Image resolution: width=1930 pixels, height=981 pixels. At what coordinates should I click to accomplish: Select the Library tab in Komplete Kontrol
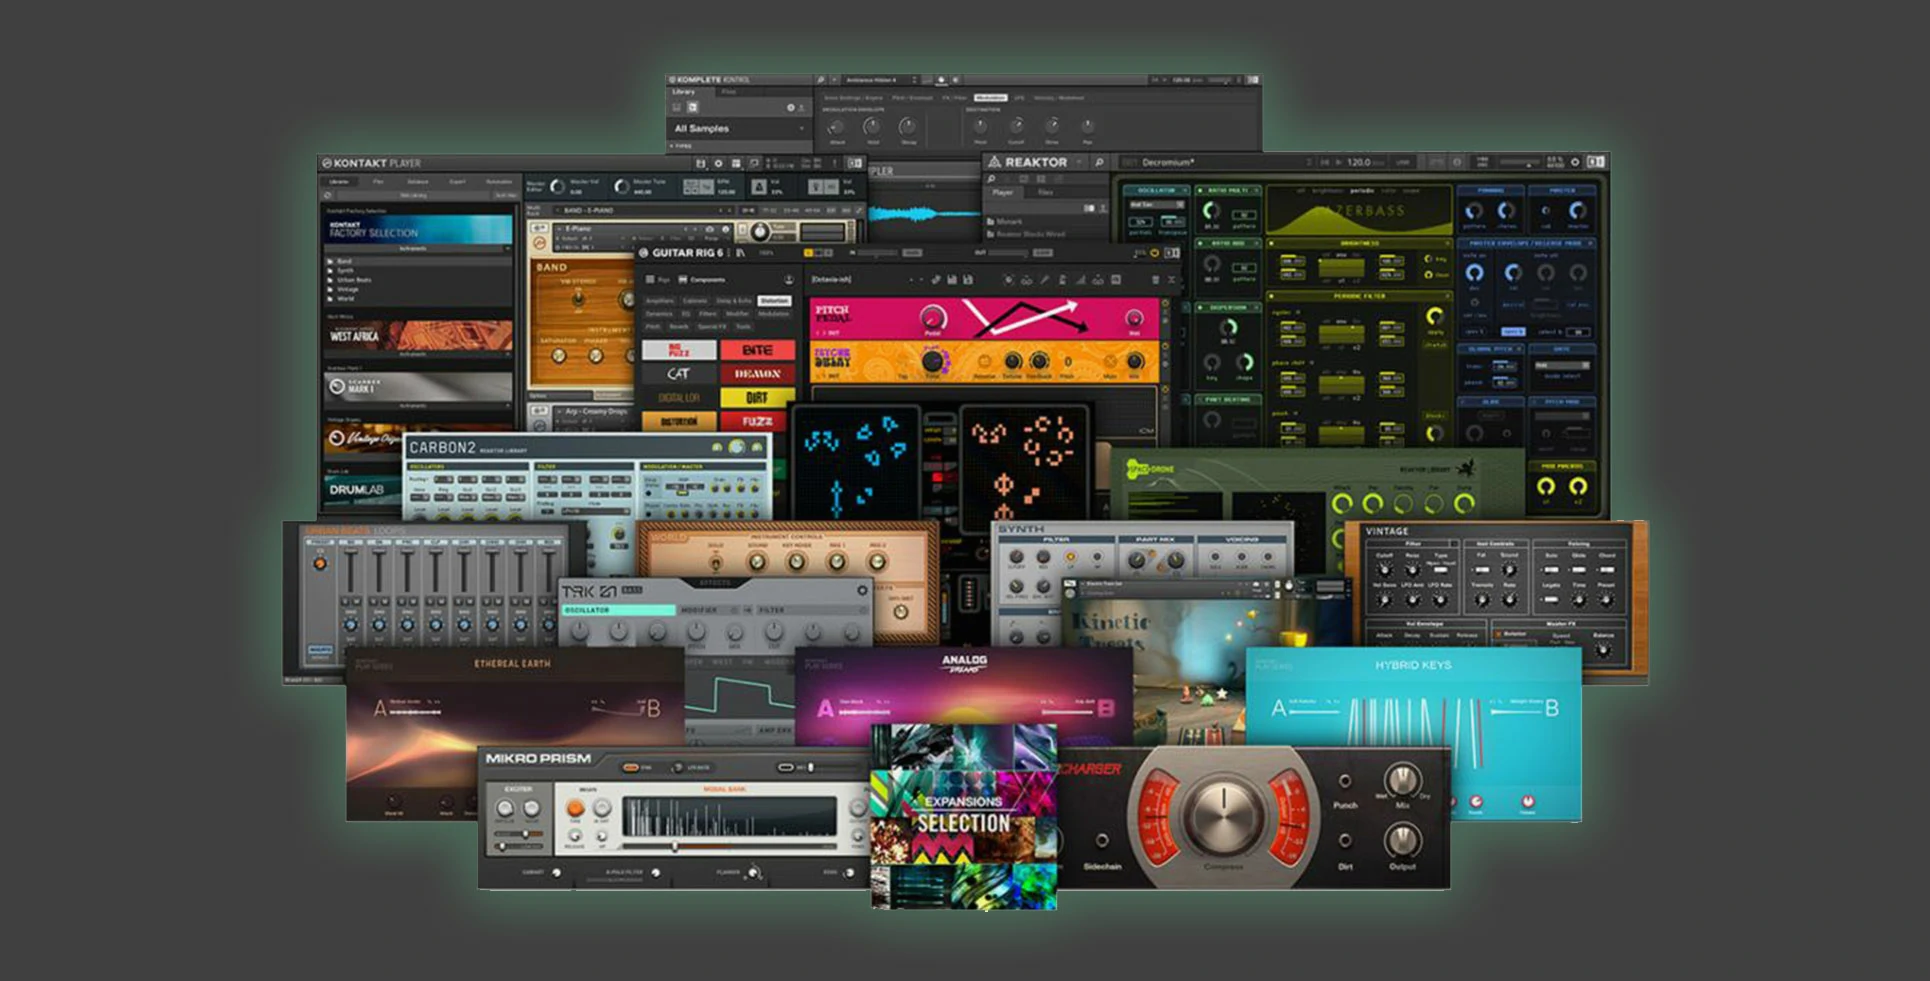pos(684,92)
